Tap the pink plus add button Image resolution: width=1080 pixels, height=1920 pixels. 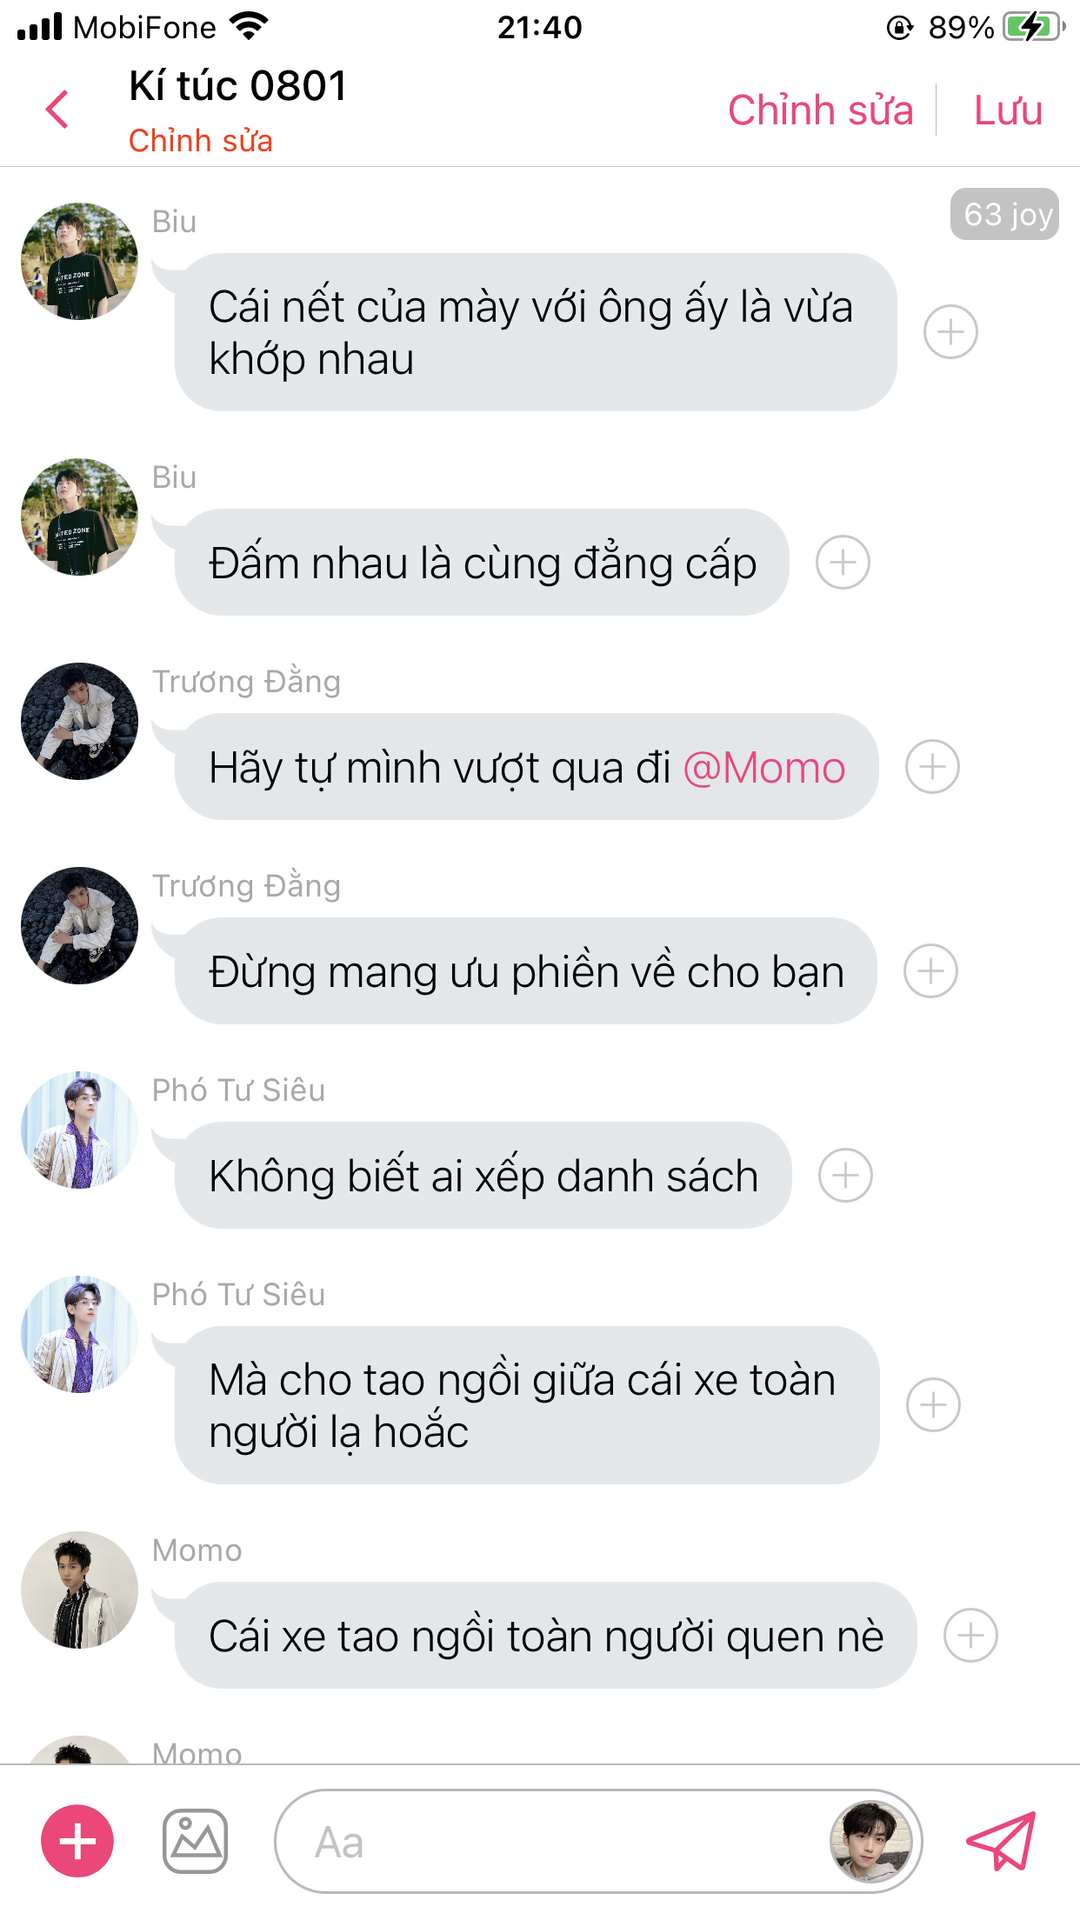pyautogui.click(x=77, y=1841)
